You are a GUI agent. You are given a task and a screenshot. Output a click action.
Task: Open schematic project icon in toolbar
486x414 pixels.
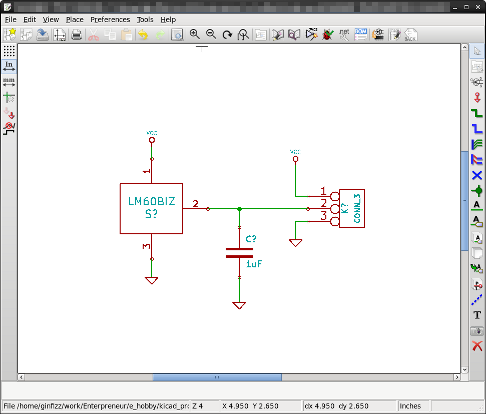[x=26, y=35]
